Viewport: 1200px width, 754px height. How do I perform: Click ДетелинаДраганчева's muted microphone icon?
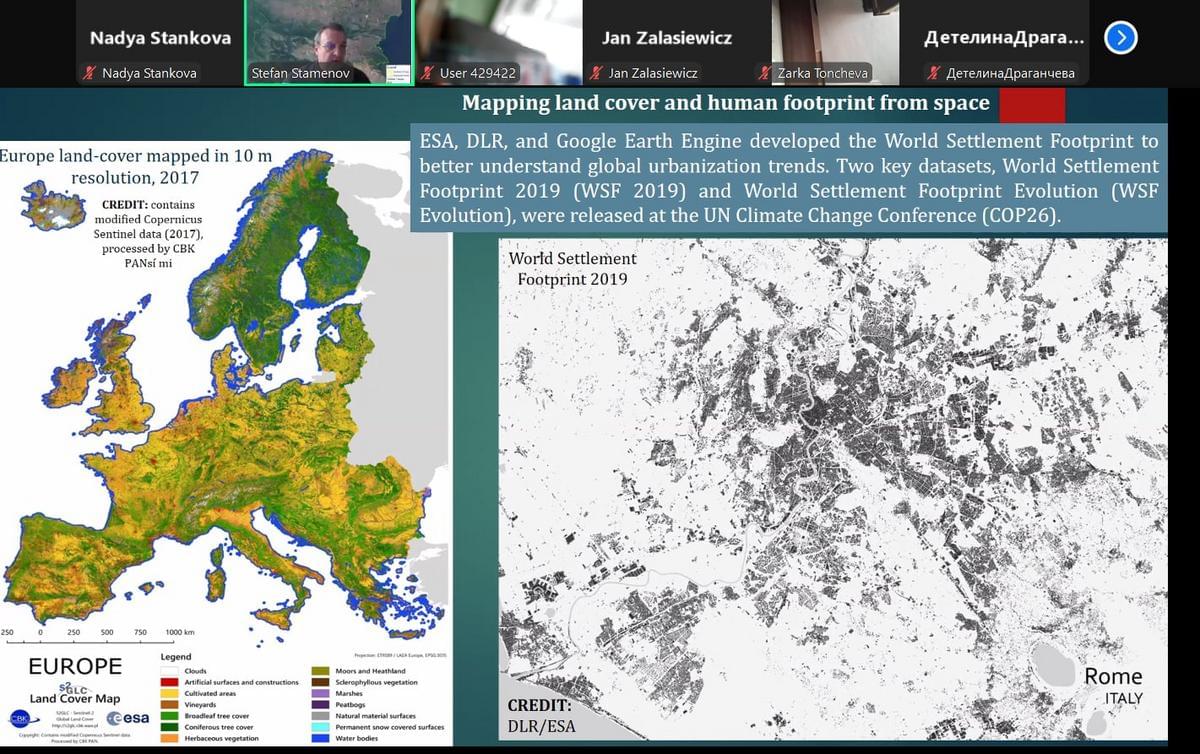pos(935,73)
